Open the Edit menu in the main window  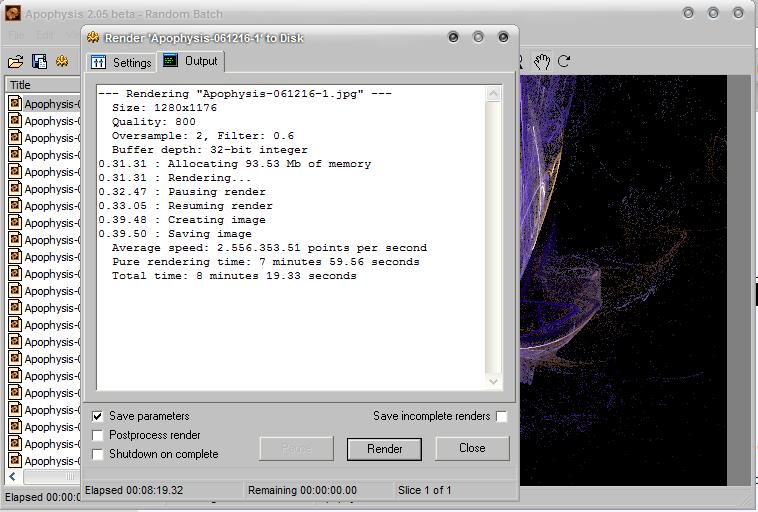pyautogui.click(x=45, y=35)
